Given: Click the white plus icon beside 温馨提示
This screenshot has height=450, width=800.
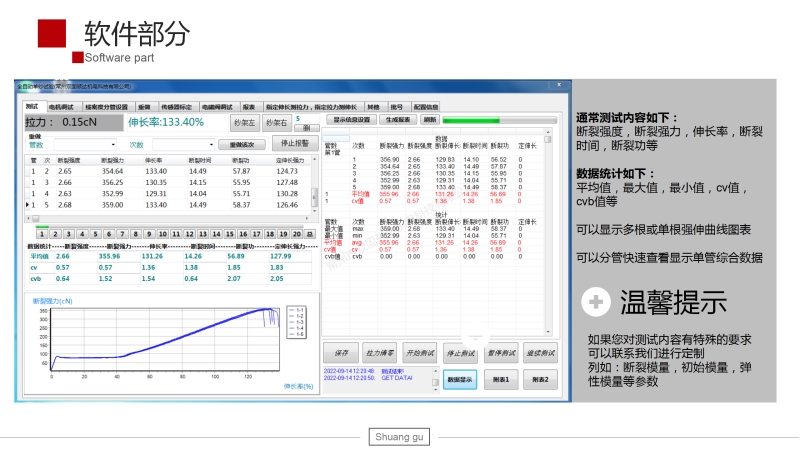Looking at the screenshot, I should coord(596,302).
